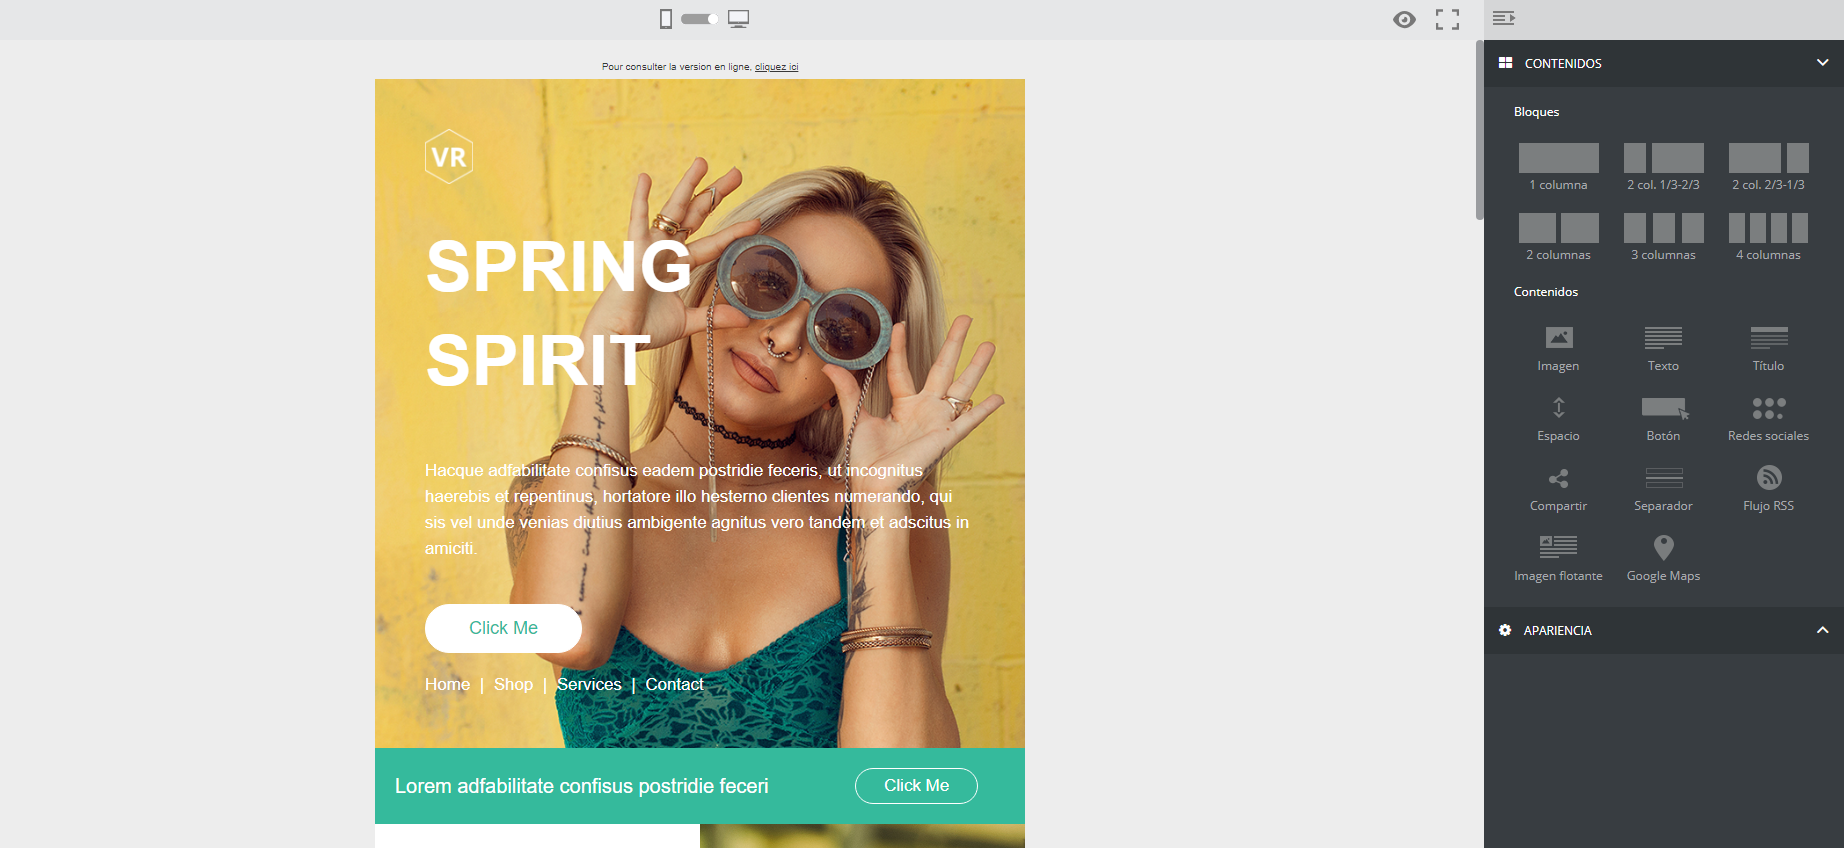
Task: Click the eye preview icon
Action: [x=1404, y=19]
